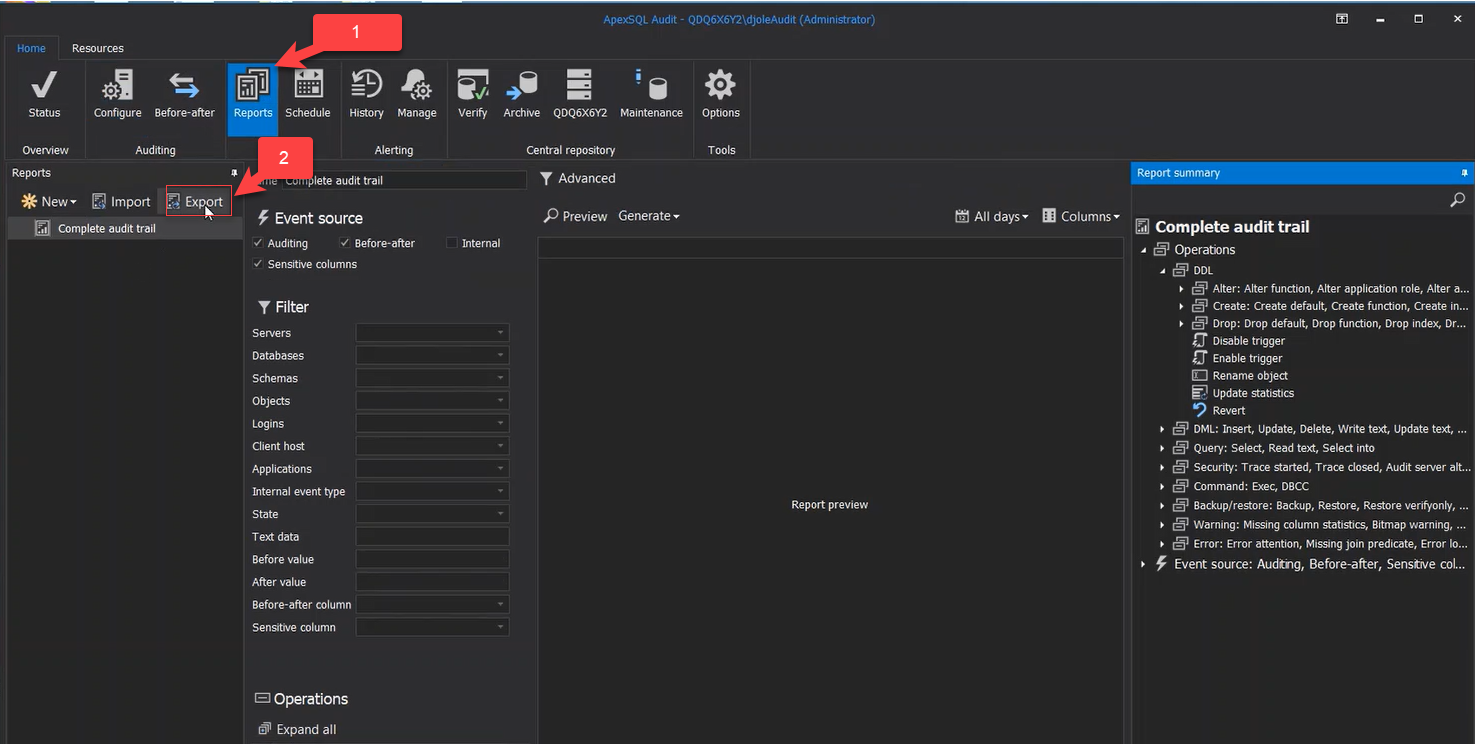
Task: Click the Update statistics icon
Action: click(x=1200, y=393)
